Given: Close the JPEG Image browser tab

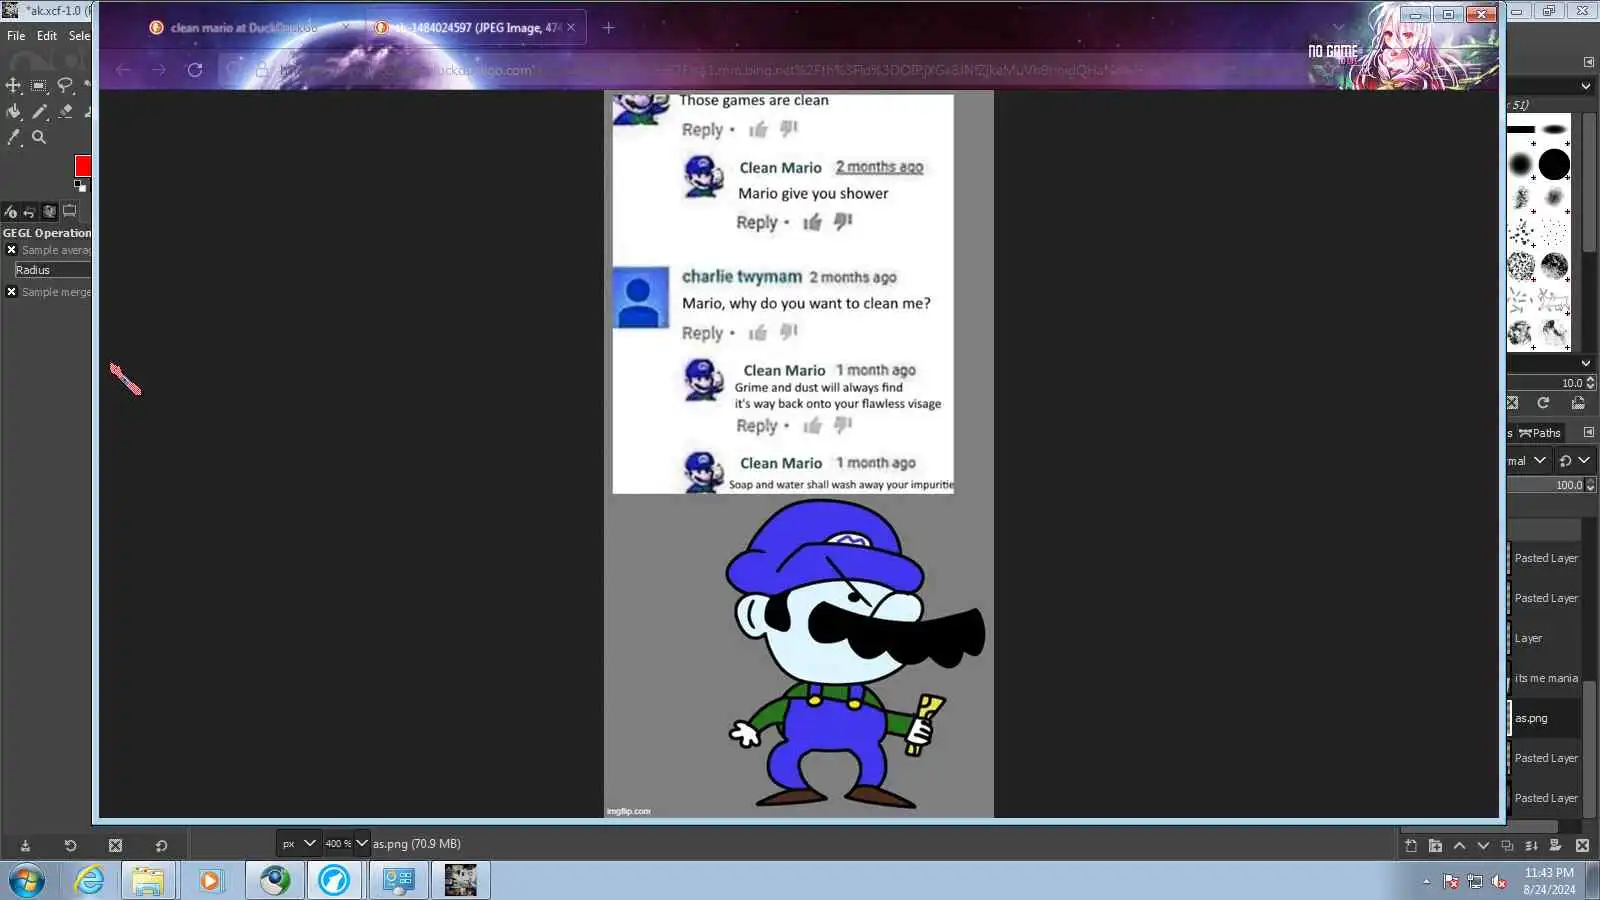Looking at the screenshot, I should pos(571,28).
